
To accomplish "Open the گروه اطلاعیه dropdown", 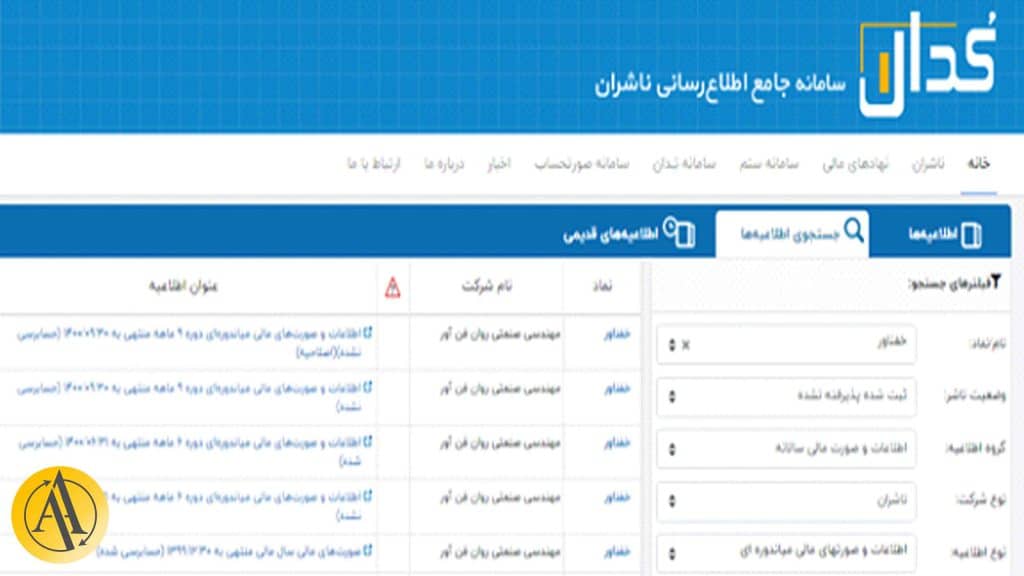I will pyautogui.click(x=786, y=449).
